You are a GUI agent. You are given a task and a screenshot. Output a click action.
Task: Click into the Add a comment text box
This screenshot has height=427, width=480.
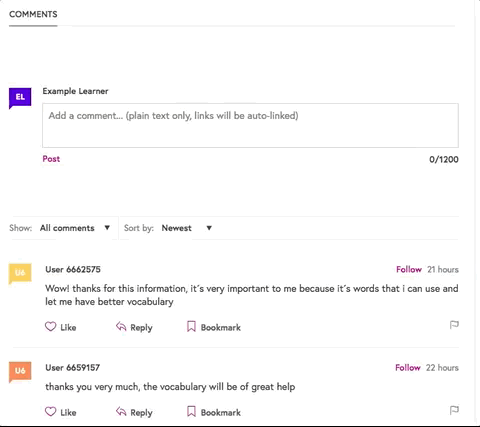pos(250,125)
